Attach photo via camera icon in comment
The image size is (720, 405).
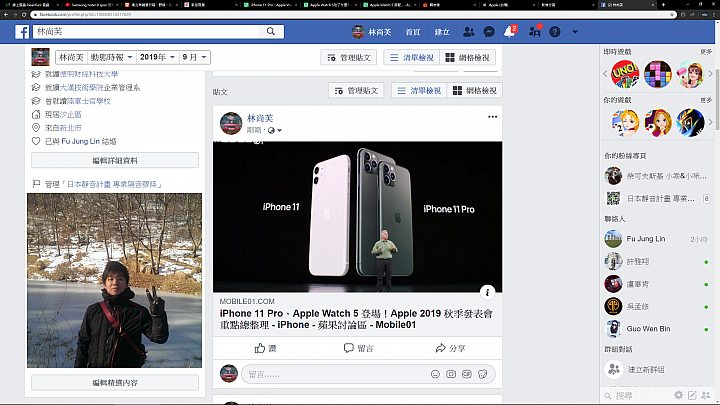tap(451, 374)
